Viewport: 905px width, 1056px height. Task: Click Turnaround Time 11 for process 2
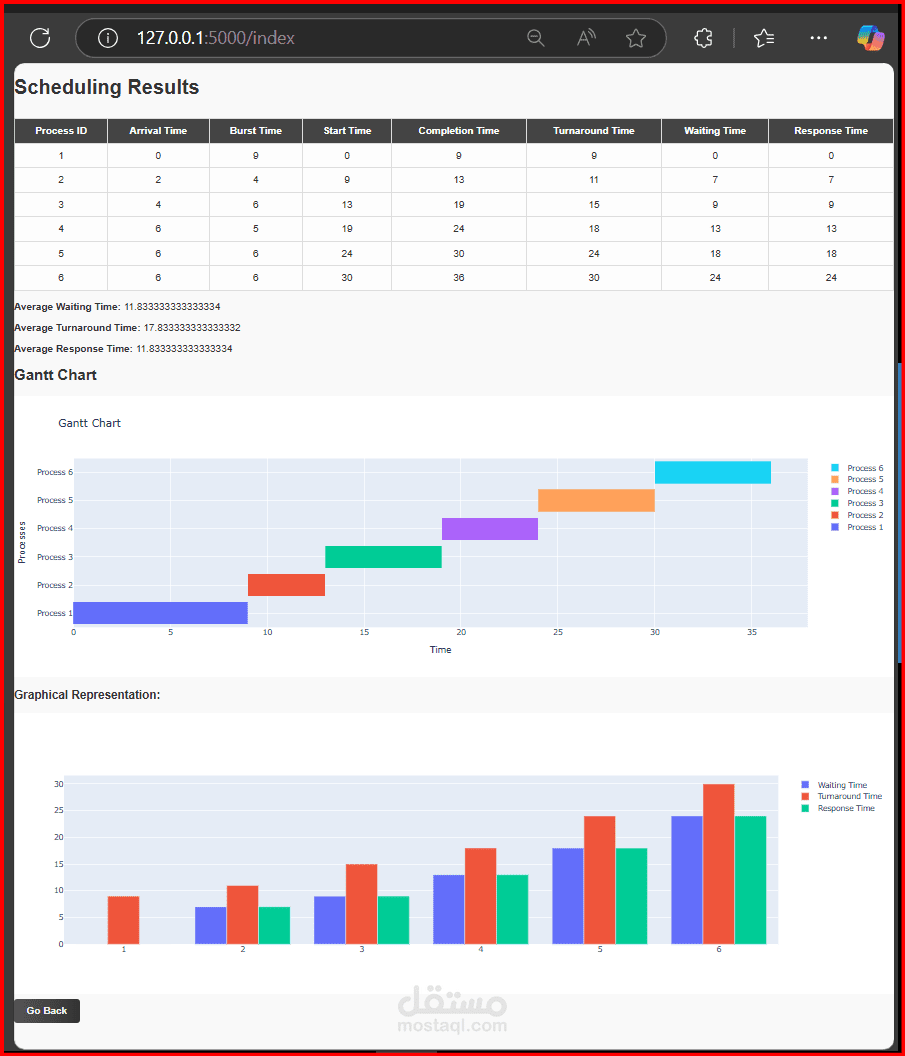(x=594, y=180)
